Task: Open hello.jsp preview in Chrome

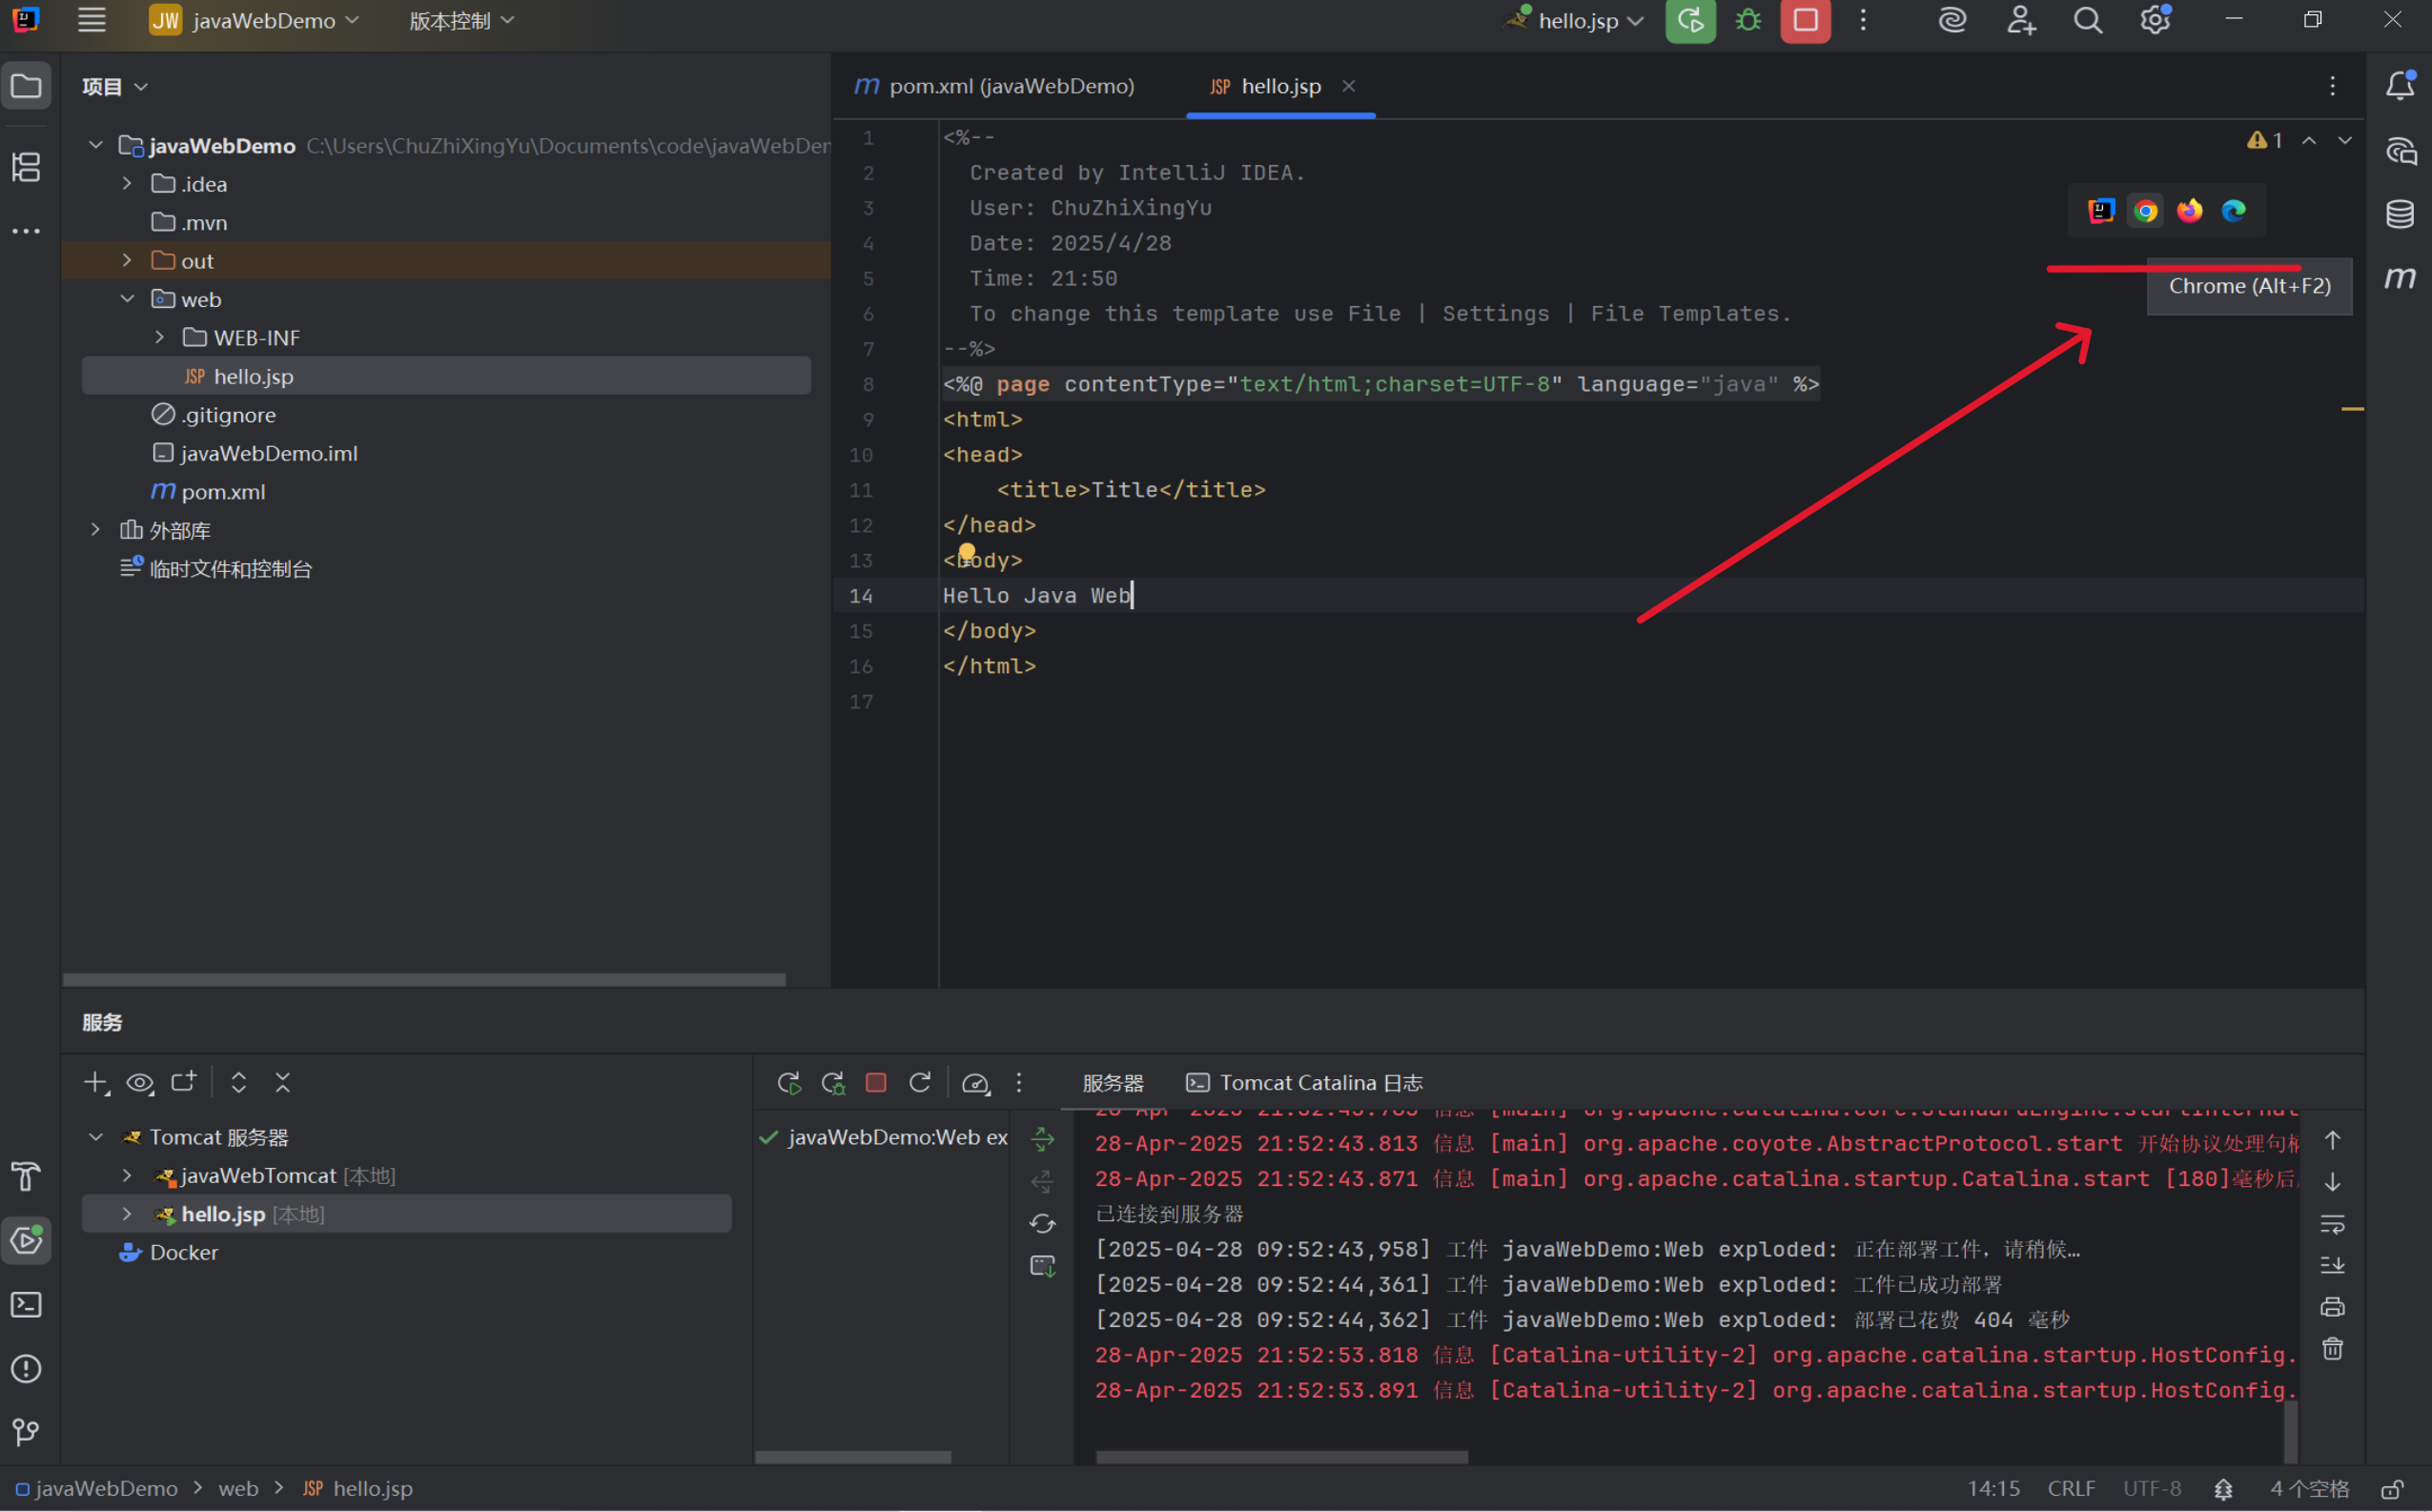Action: (x=2145, y=210)
